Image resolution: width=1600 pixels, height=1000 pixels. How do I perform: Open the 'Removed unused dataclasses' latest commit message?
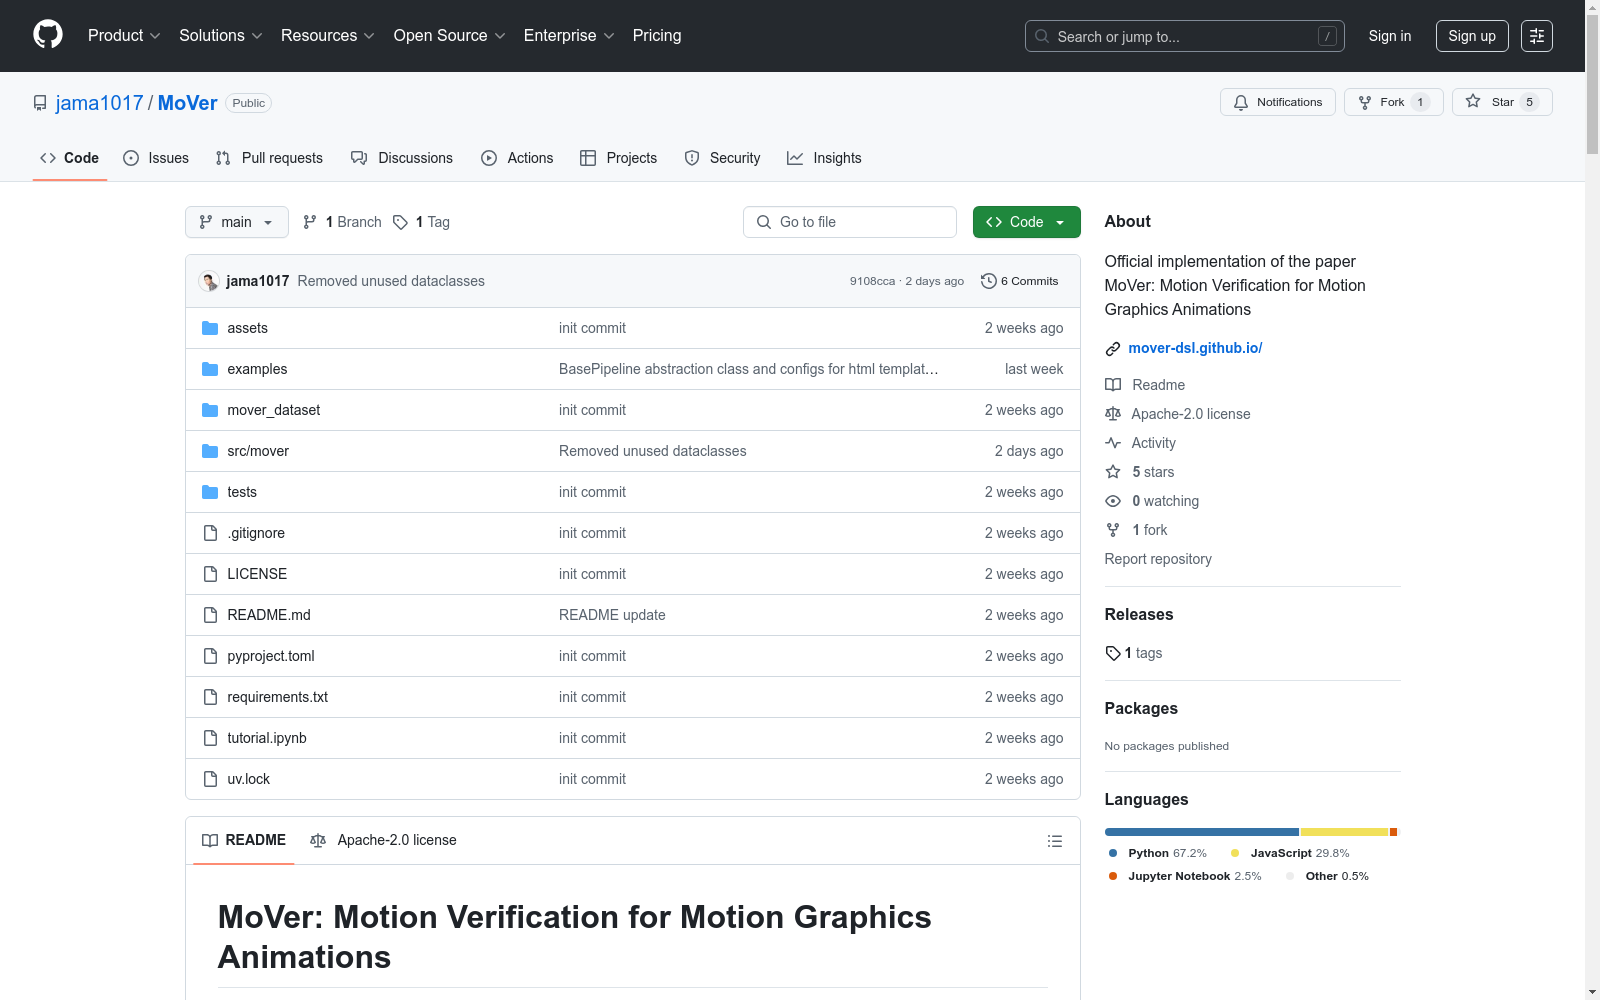click(x=391, y=281)
